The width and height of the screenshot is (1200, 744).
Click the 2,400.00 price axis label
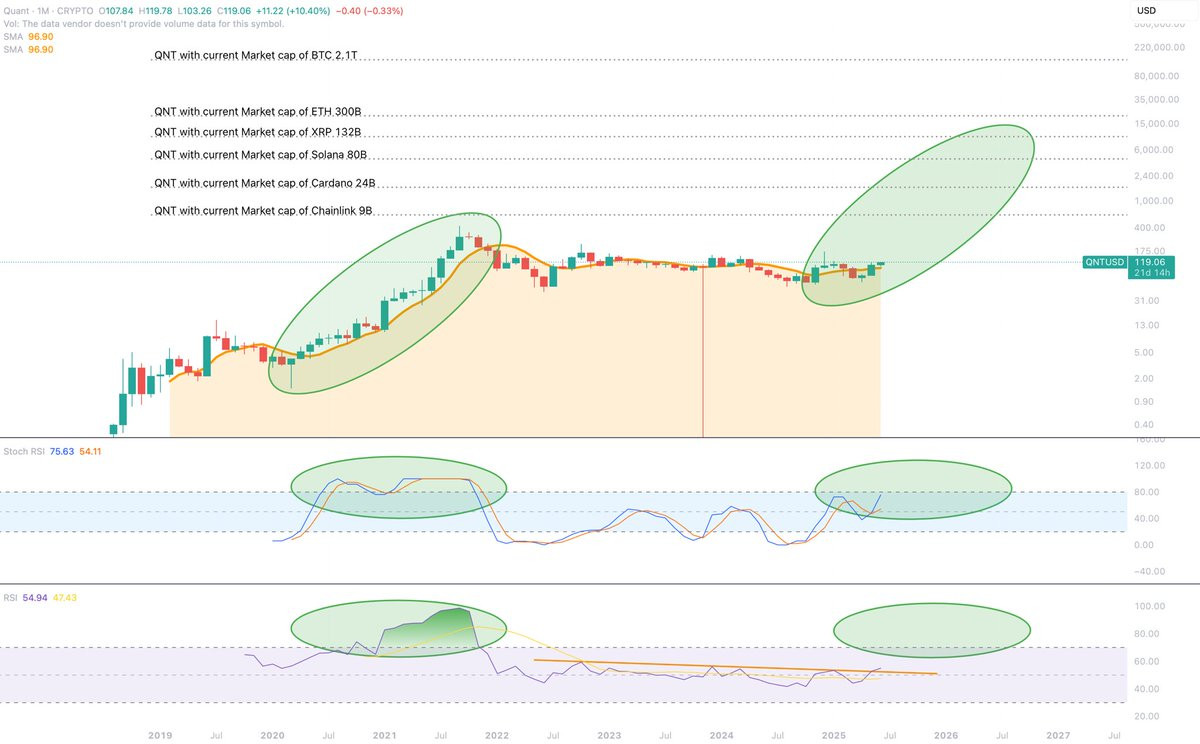tap(1154, 176)
